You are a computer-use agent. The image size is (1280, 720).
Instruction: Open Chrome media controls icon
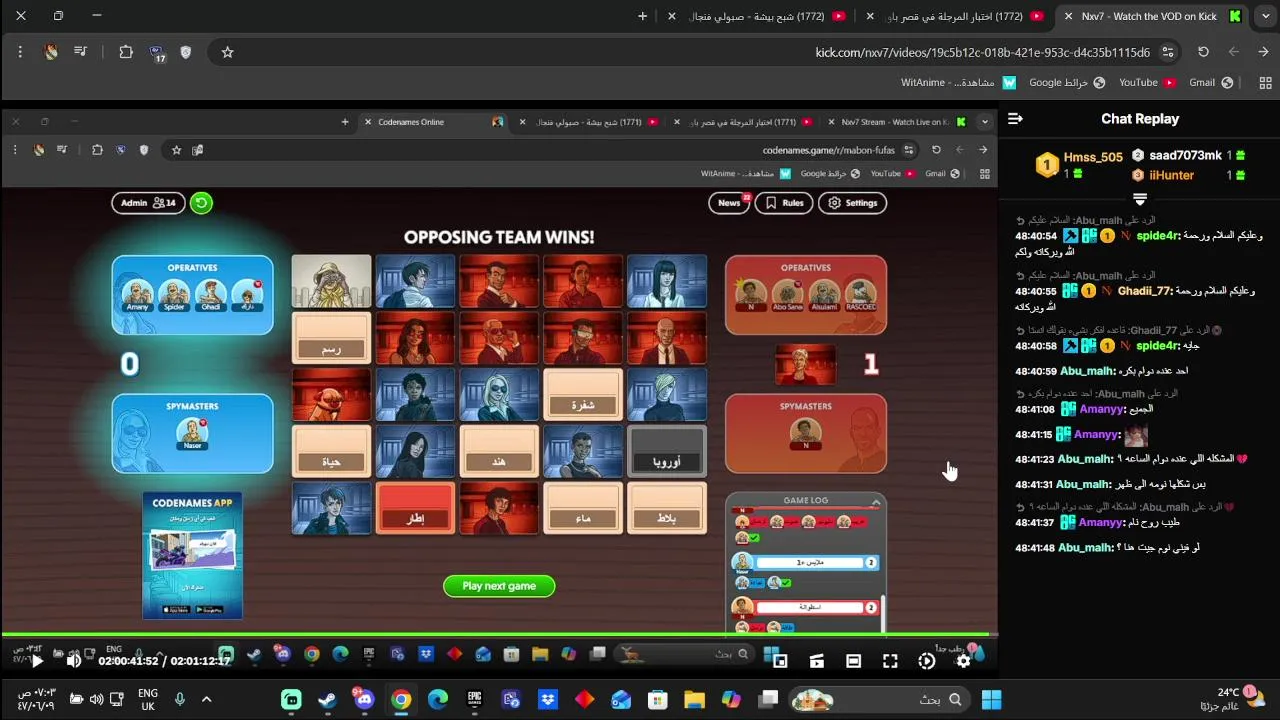coord(81,52)
